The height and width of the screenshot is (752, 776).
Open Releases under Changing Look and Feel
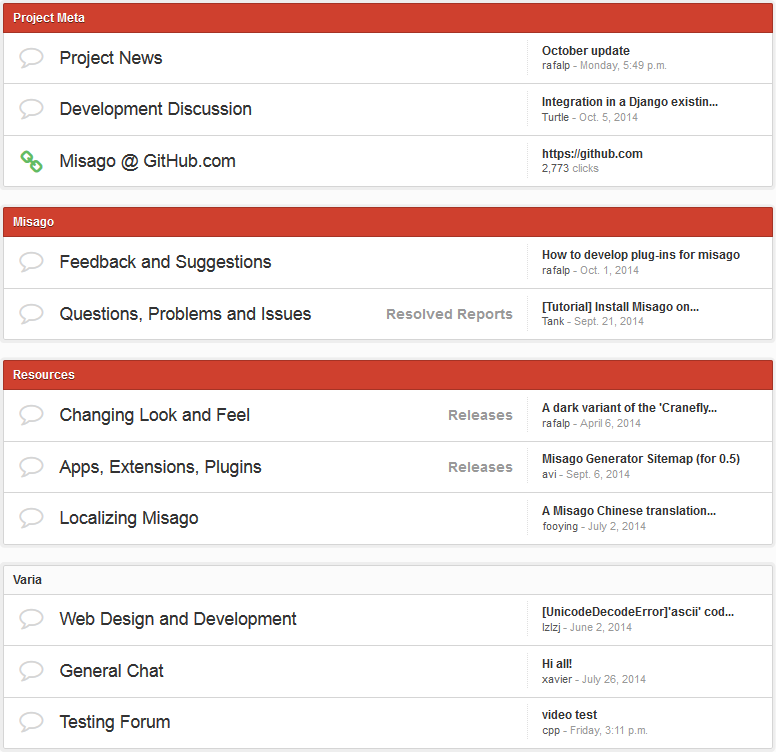pyautogui.click(x=480, y=415)
